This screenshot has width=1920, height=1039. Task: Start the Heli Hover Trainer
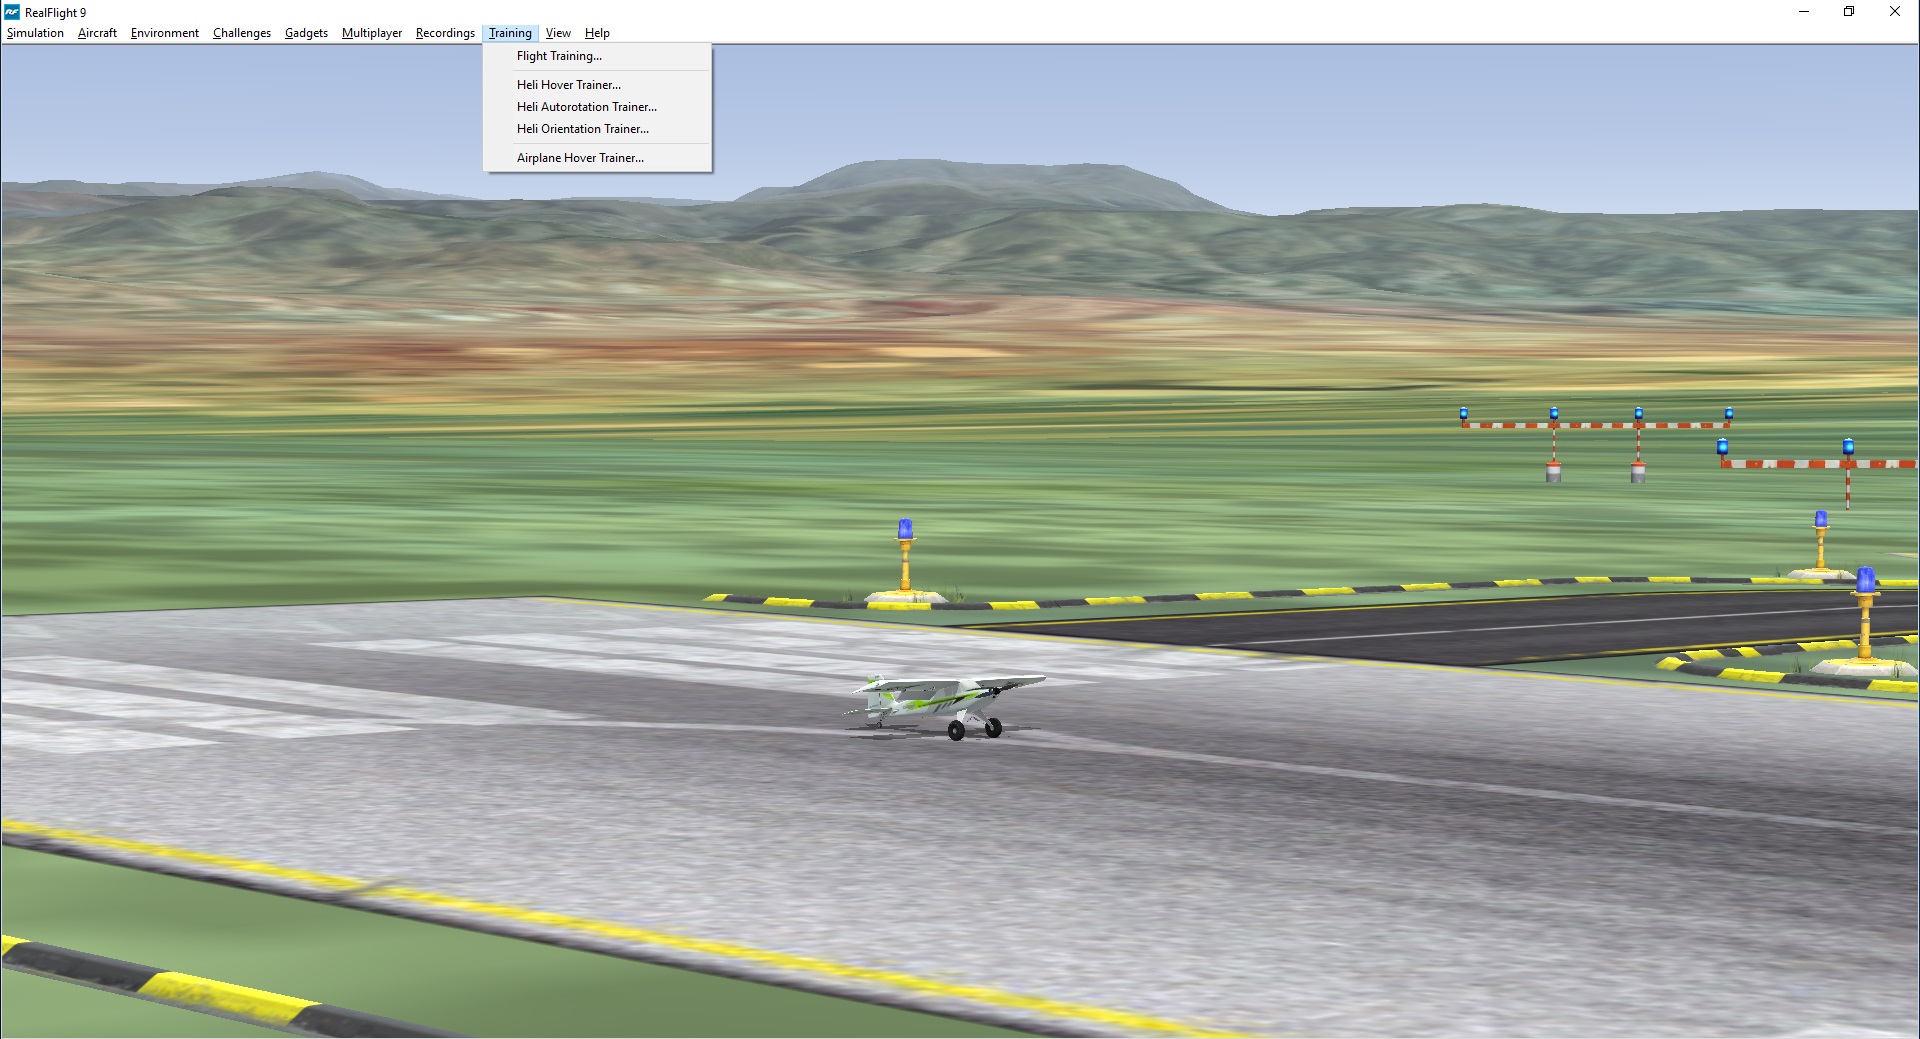568,84
